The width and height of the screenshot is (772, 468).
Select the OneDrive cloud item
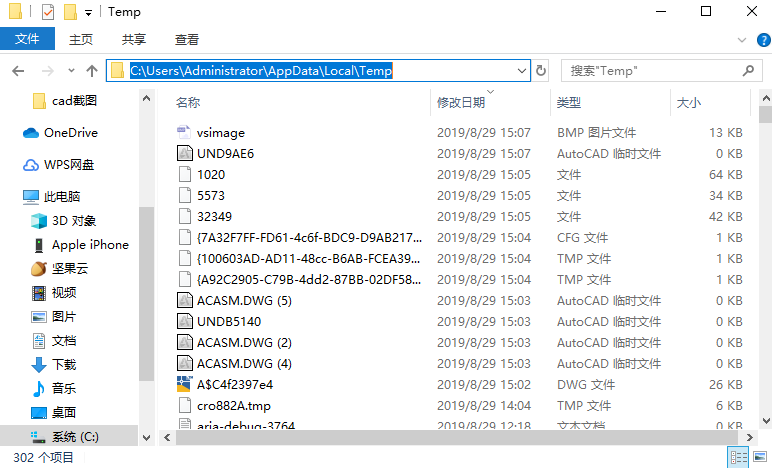(70, 132)
